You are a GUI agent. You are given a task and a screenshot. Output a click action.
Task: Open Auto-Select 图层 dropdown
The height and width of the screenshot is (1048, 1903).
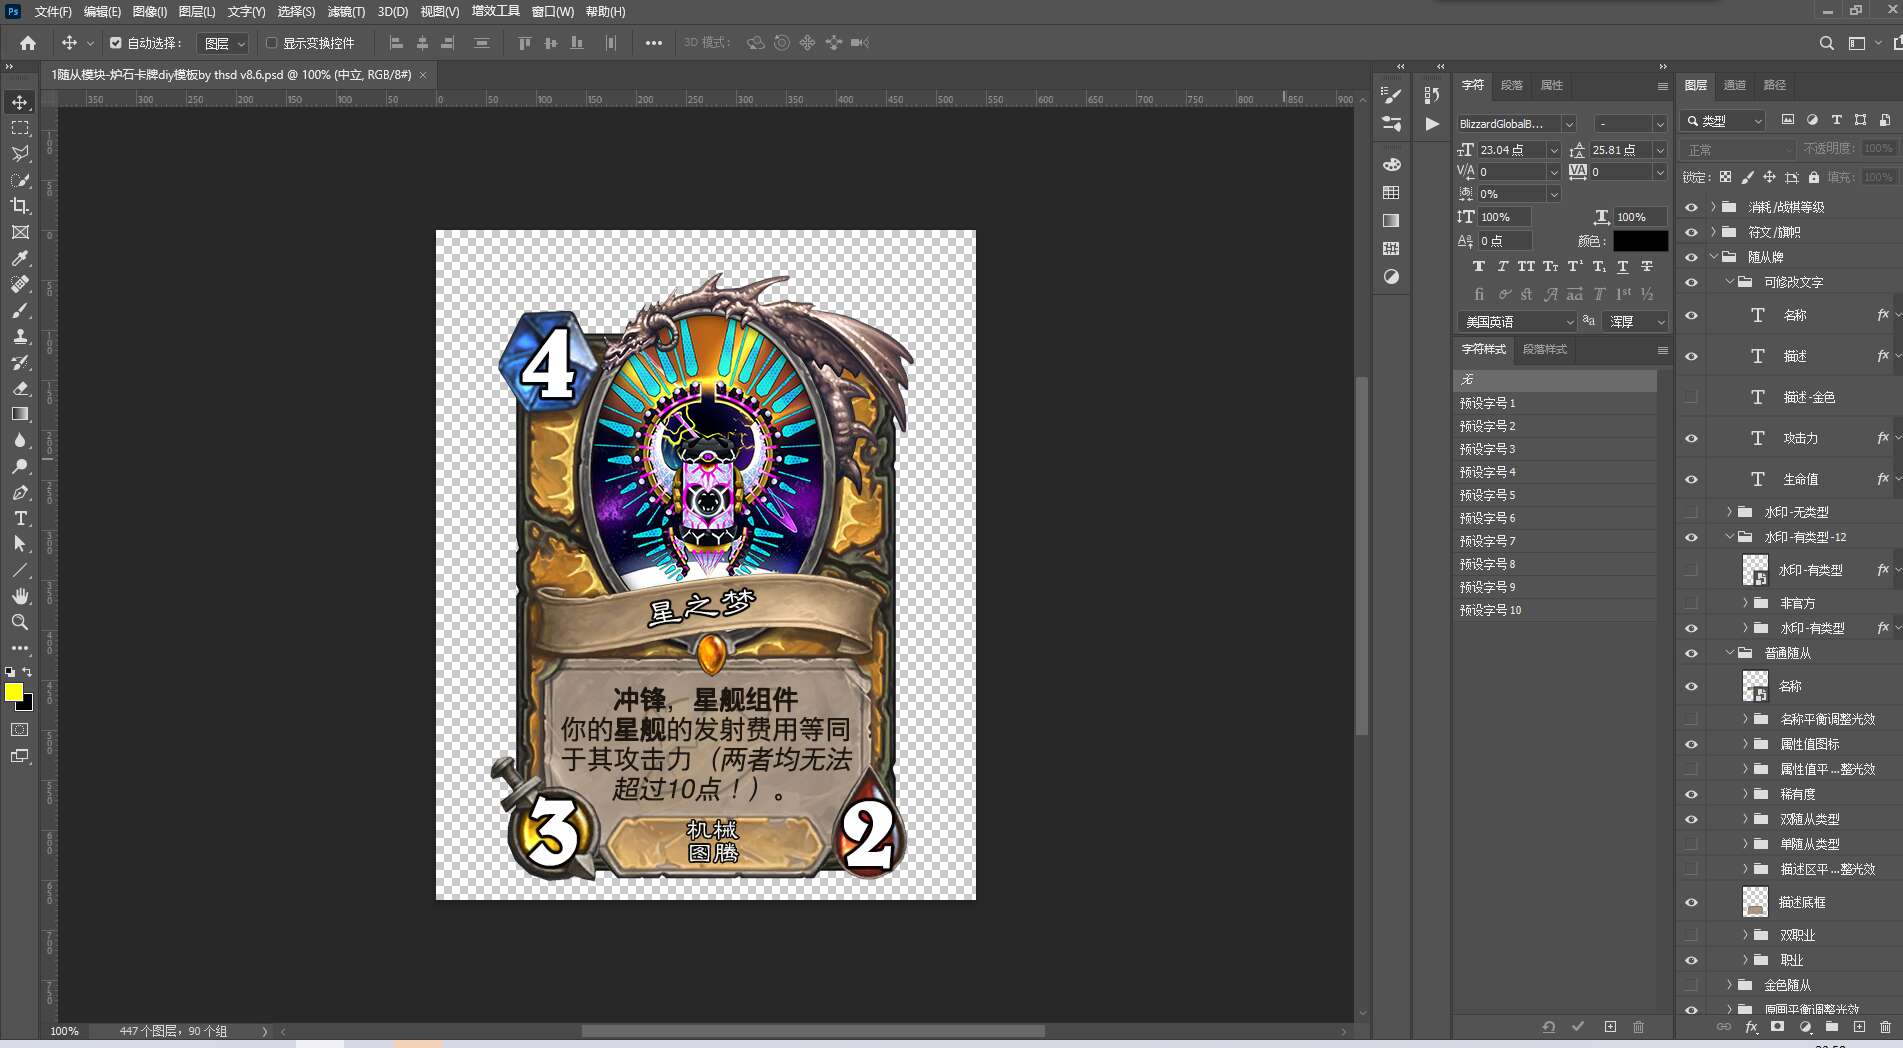click(222, 43)
